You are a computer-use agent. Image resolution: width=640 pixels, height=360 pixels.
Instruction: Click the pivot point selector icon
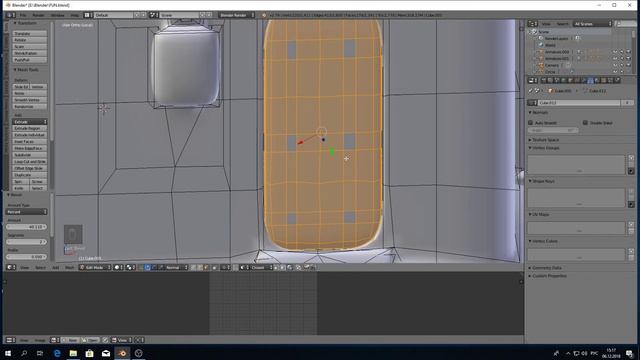pos(130,267)
